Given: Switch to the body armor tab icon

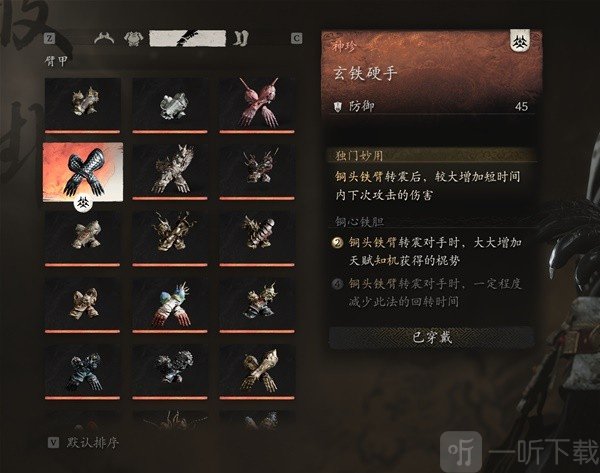Looking at the screenshot, I should pyautogui.click(x=134, y=39).
